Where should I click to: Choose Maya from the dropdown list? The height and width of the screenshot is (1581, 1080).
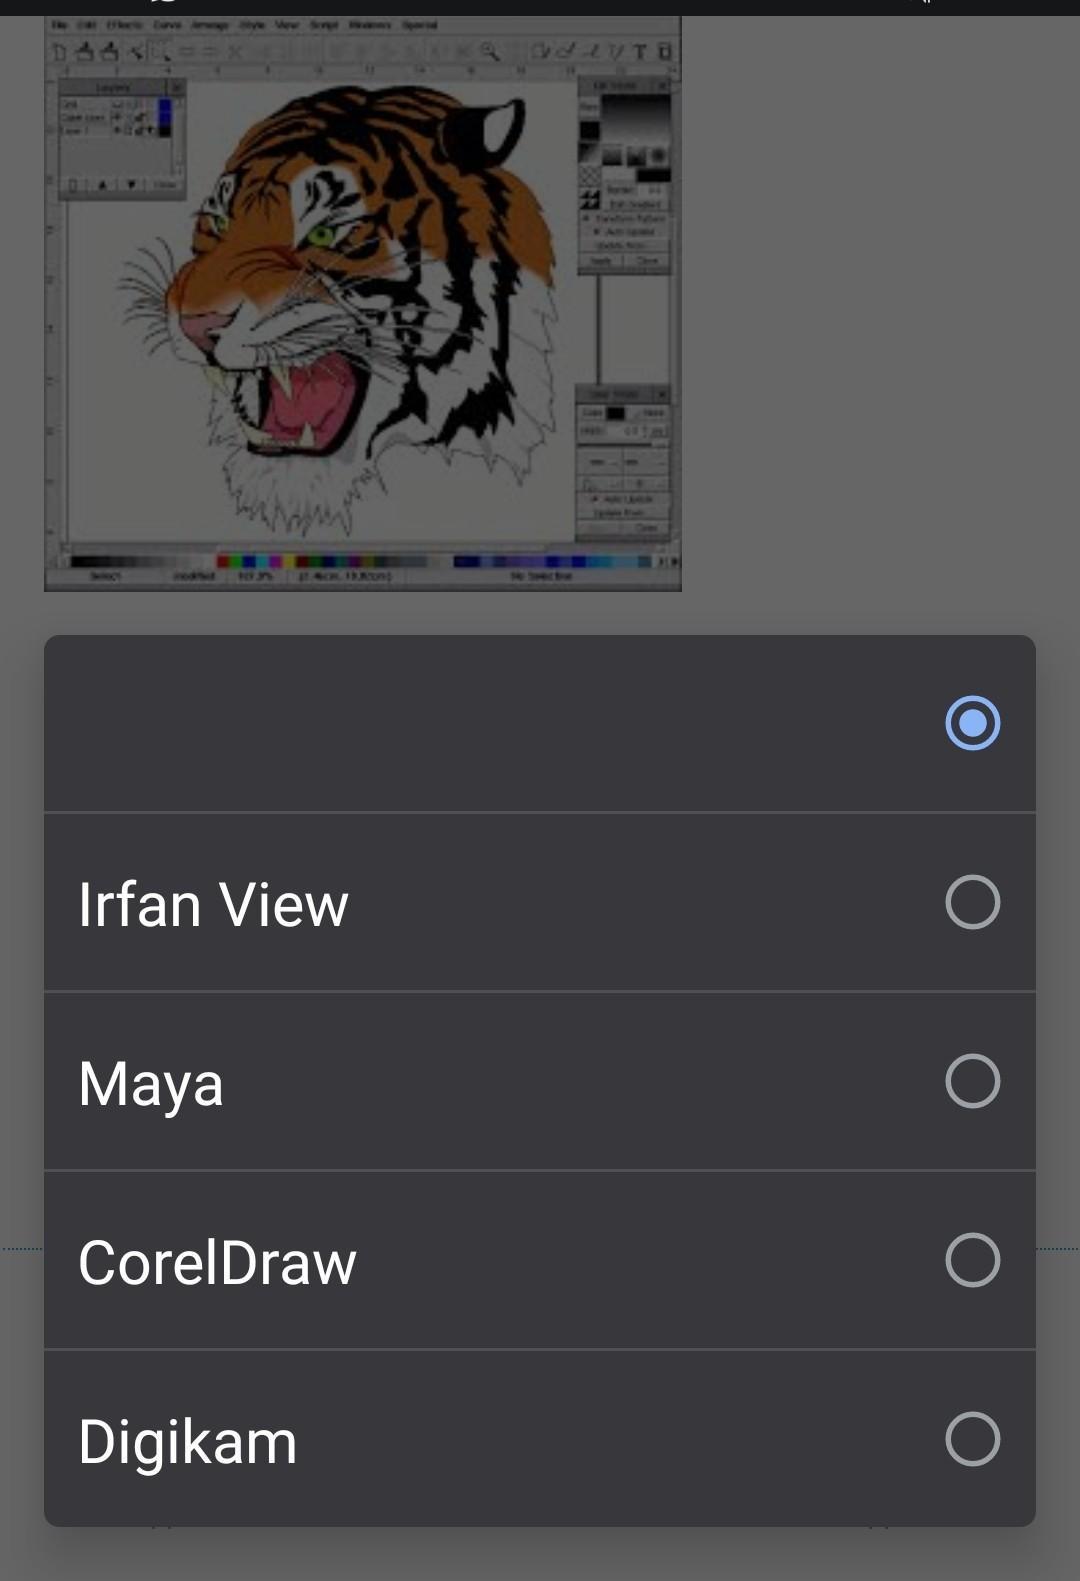click(150, 1082)
